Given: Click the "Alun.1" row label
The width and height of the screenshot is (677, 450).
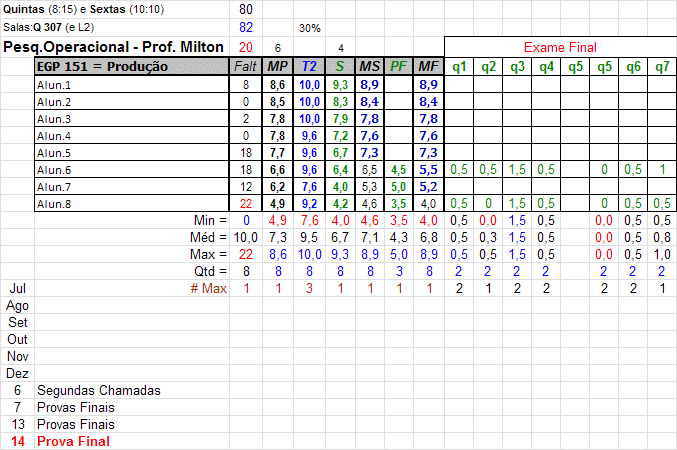Looking at the screenshot, I should (x=54, y=85).
